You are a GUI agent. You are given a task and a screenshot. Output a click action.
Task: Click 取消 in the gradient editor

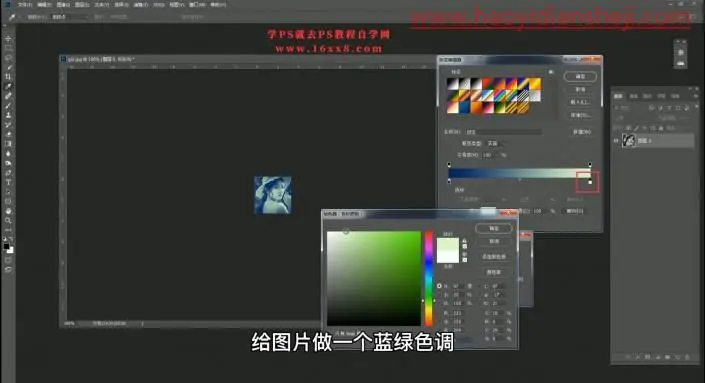tap(580, 89)
